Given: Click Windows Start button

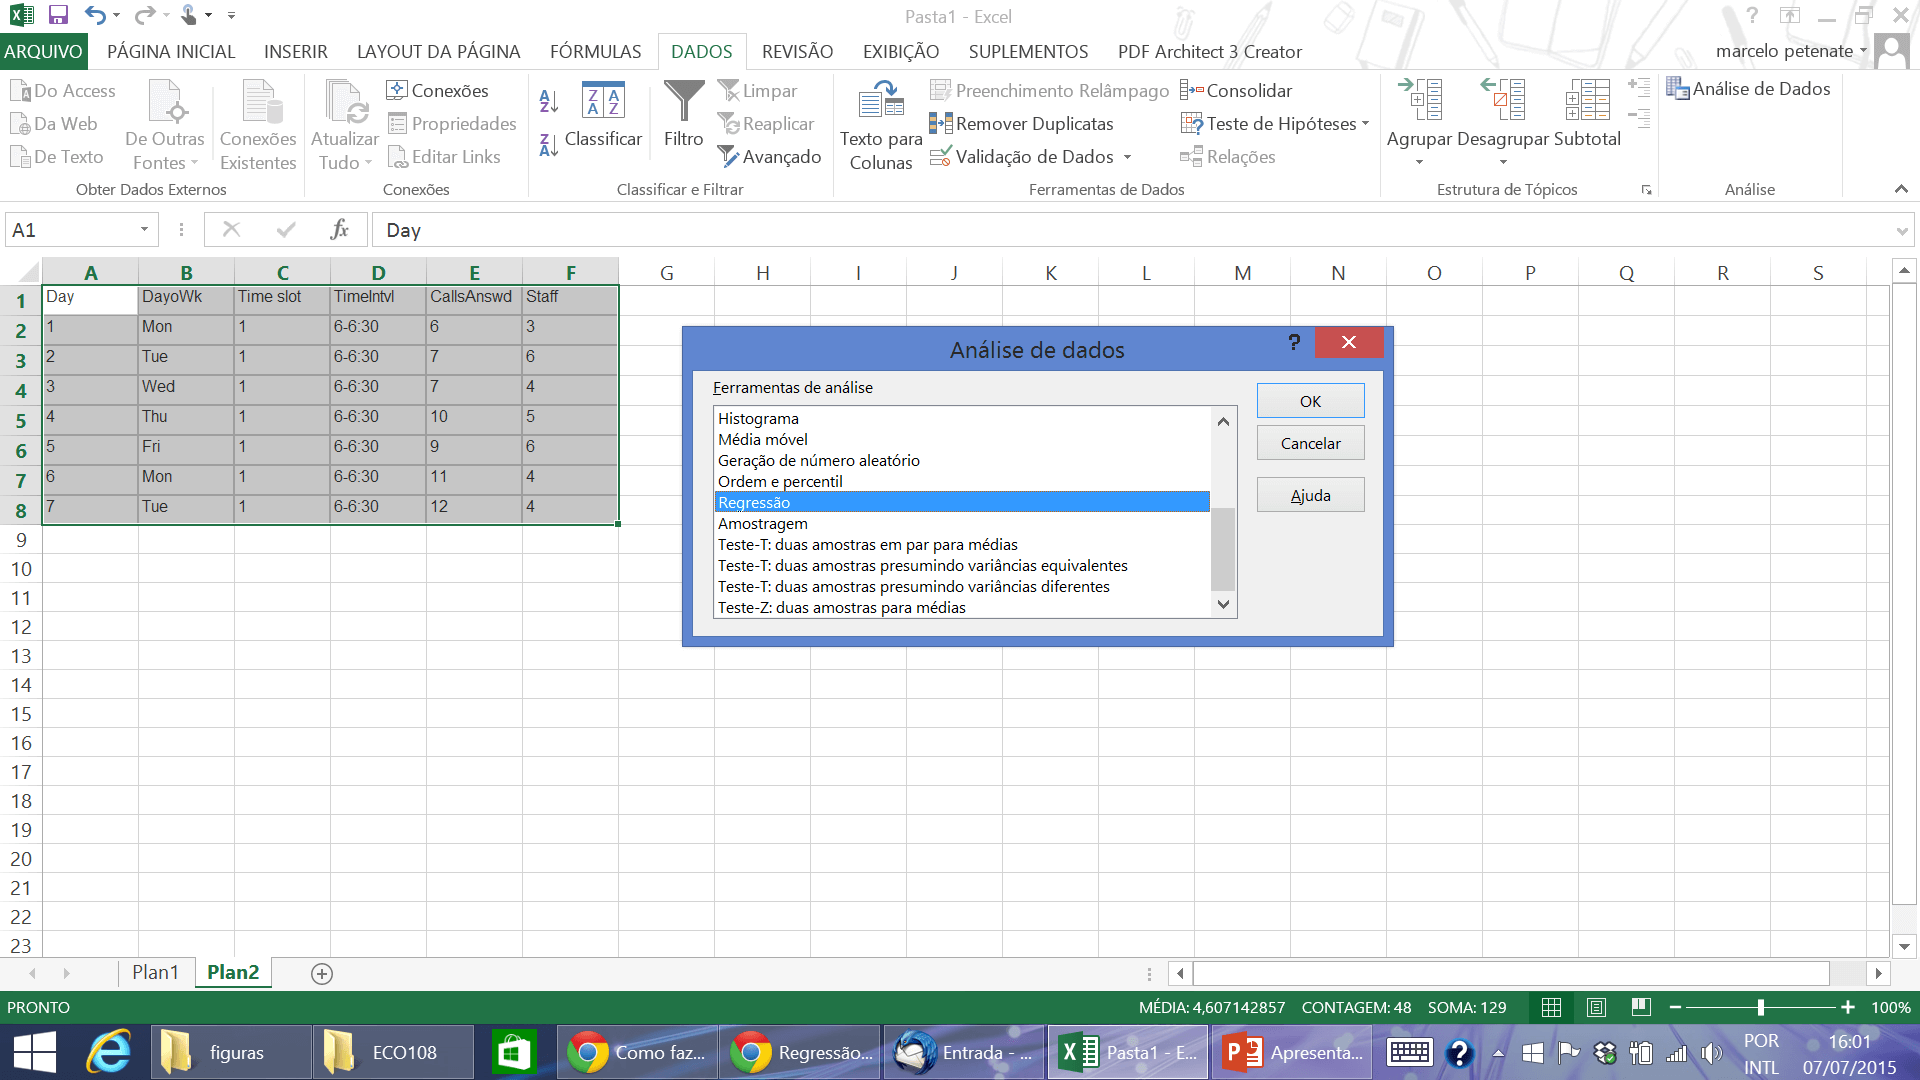Looking at the screenshot, I should (x=35, y=1052).
